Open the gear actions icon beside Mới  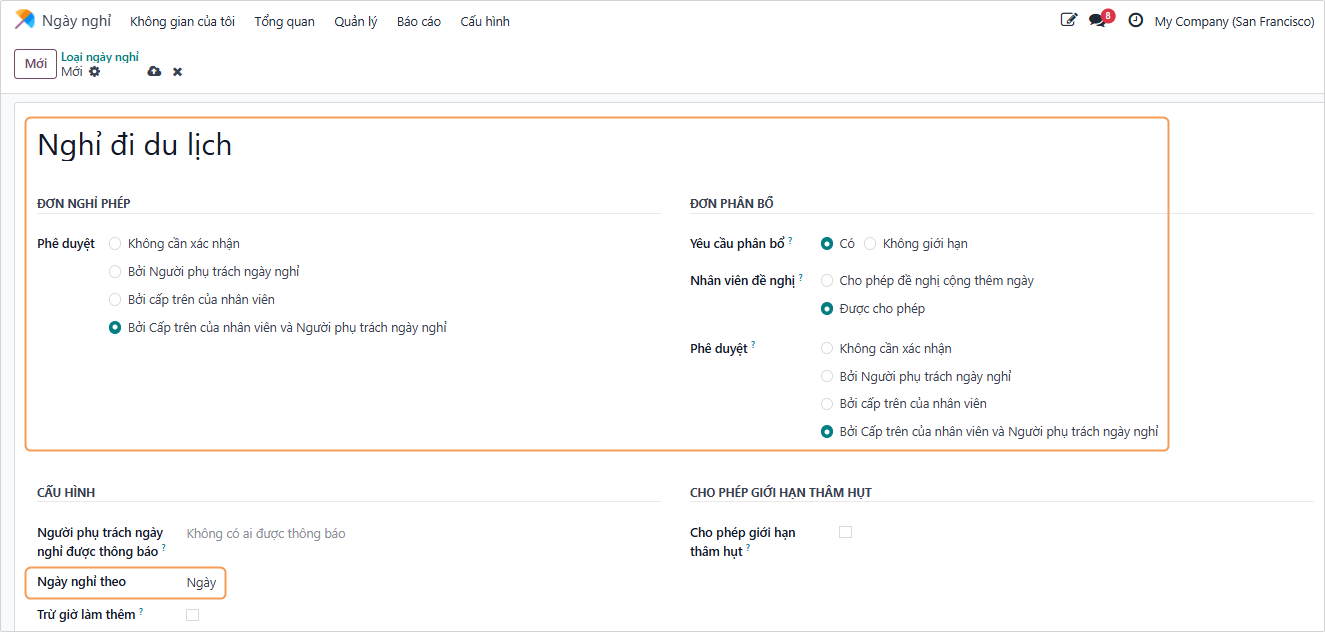(95, 72)
